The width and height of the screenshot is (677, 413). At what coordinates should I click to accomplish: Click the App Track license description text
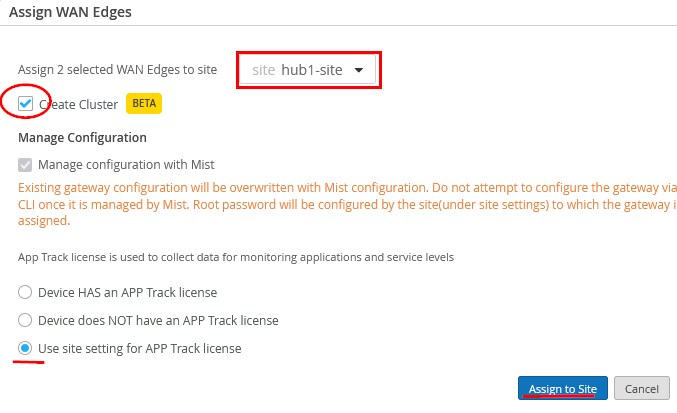tap(236, 257)
